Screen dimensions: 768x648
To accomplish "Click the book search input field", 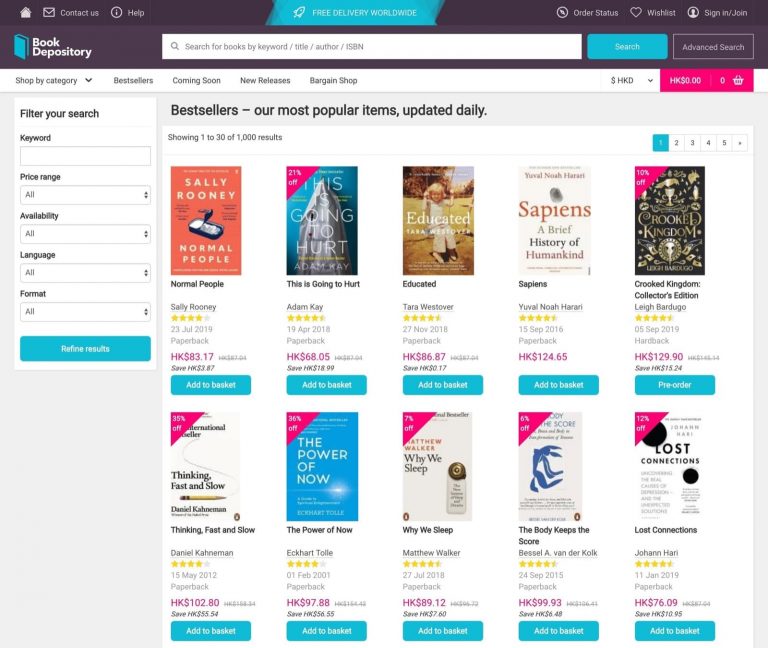I will click(372, 47).
